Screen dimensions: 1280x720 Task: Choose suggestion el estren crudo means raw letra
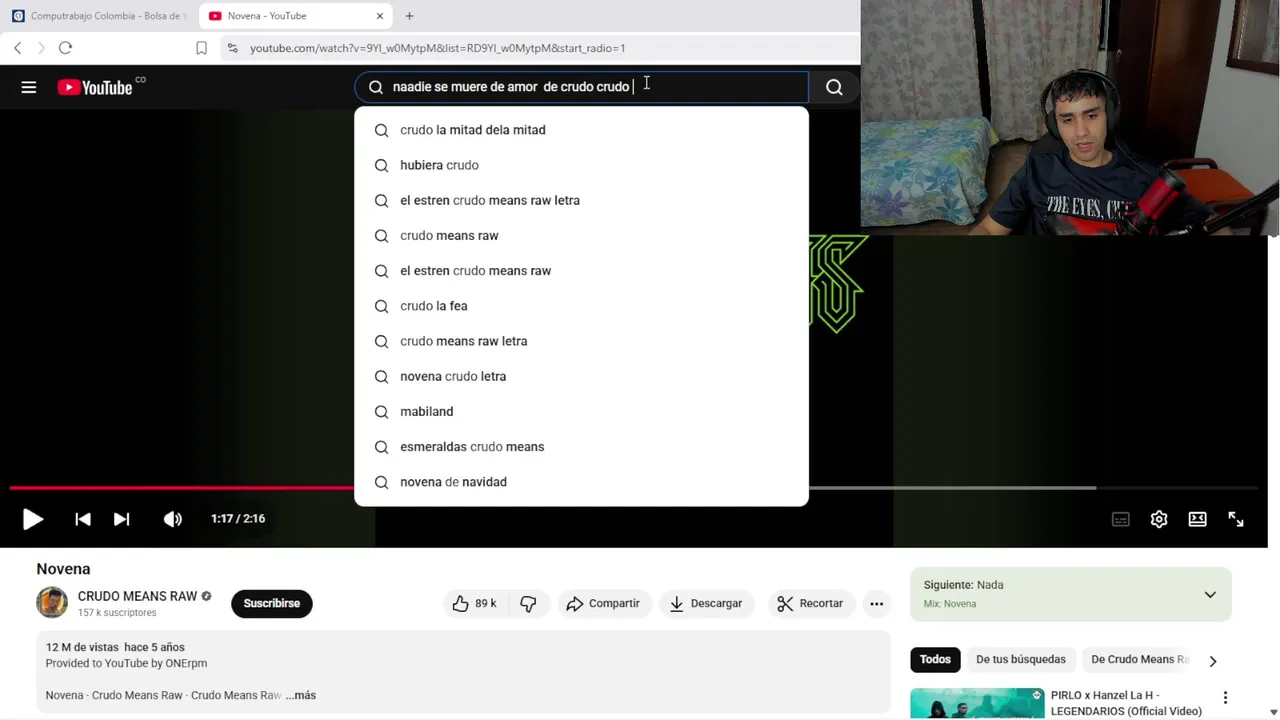click(x=581, y=200)
